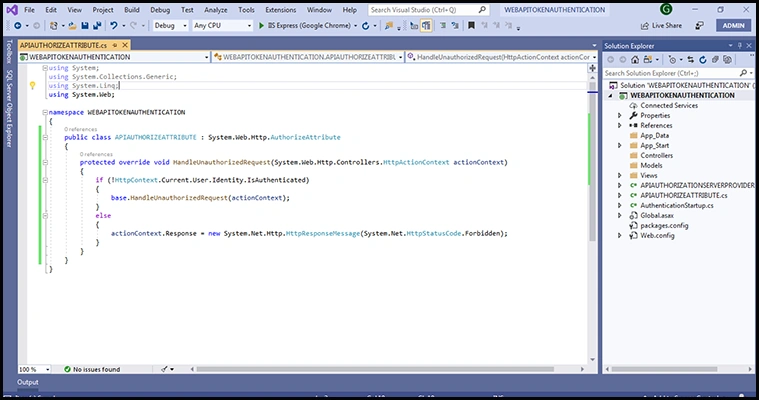The height and width of the screenshot is (400, 759).
Task: Toggle Sync with Active Document icon
Action: click(x=691, y=60)
